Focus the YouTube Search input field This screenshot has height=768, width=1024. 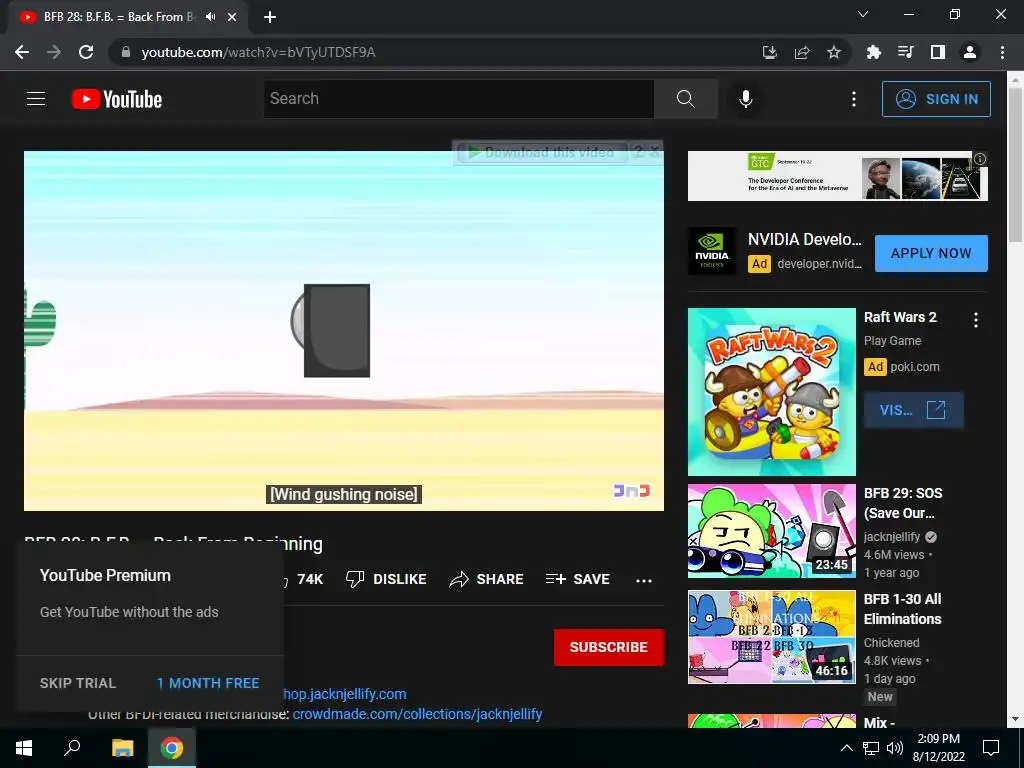click(x=459, y=99)
